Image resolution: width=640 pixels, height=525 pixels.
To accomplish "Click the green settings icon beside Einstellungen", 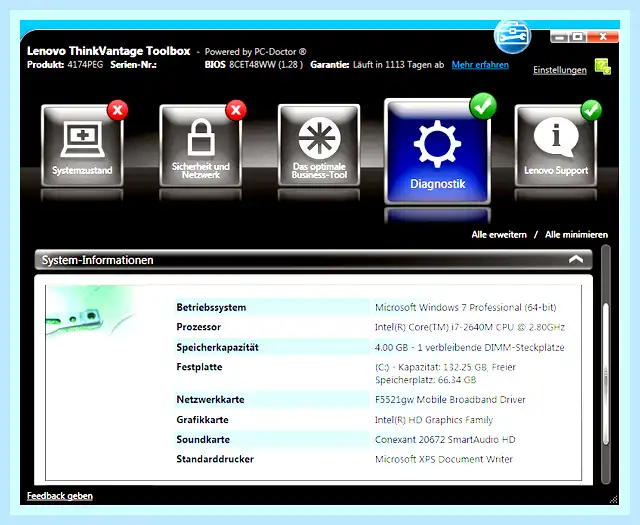I will [602, 67].
